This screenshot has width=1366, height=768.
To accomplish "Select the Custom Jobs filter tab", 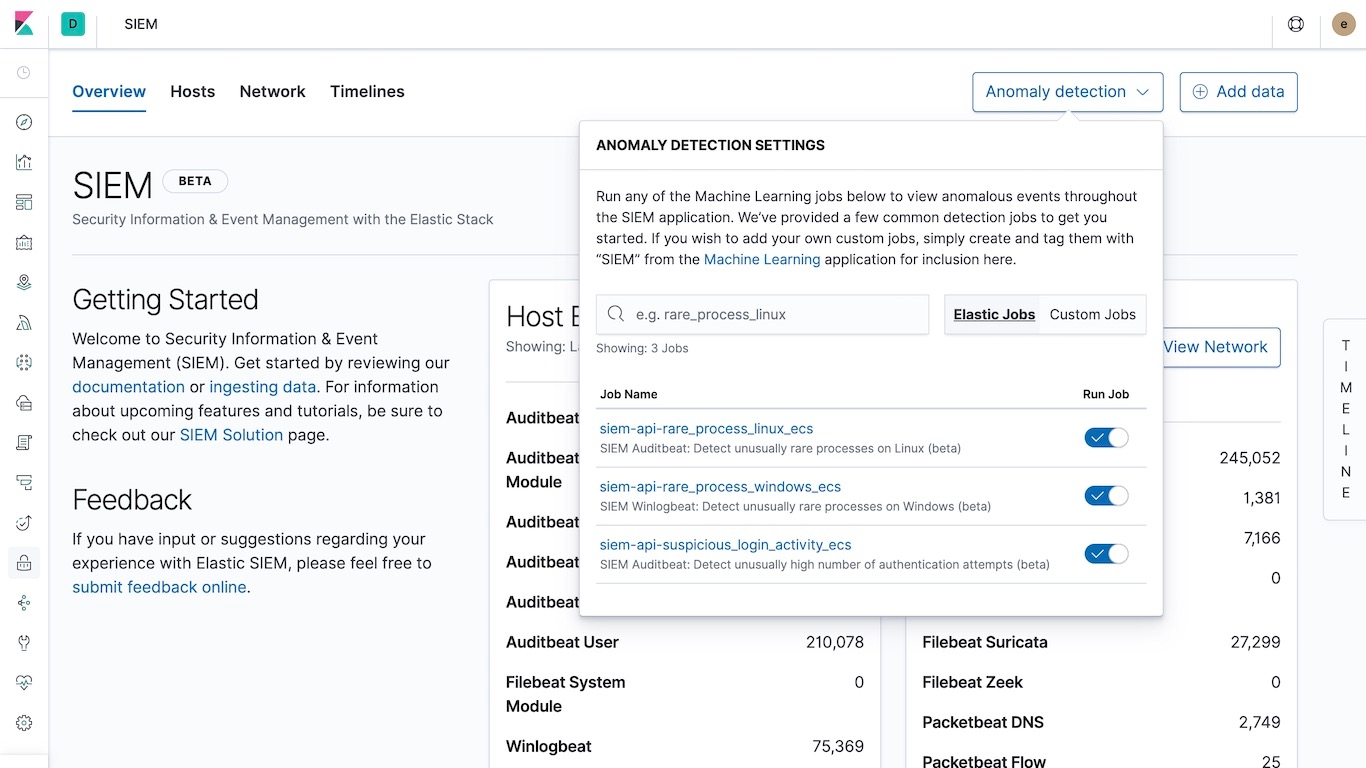I will click(1092, 314).
